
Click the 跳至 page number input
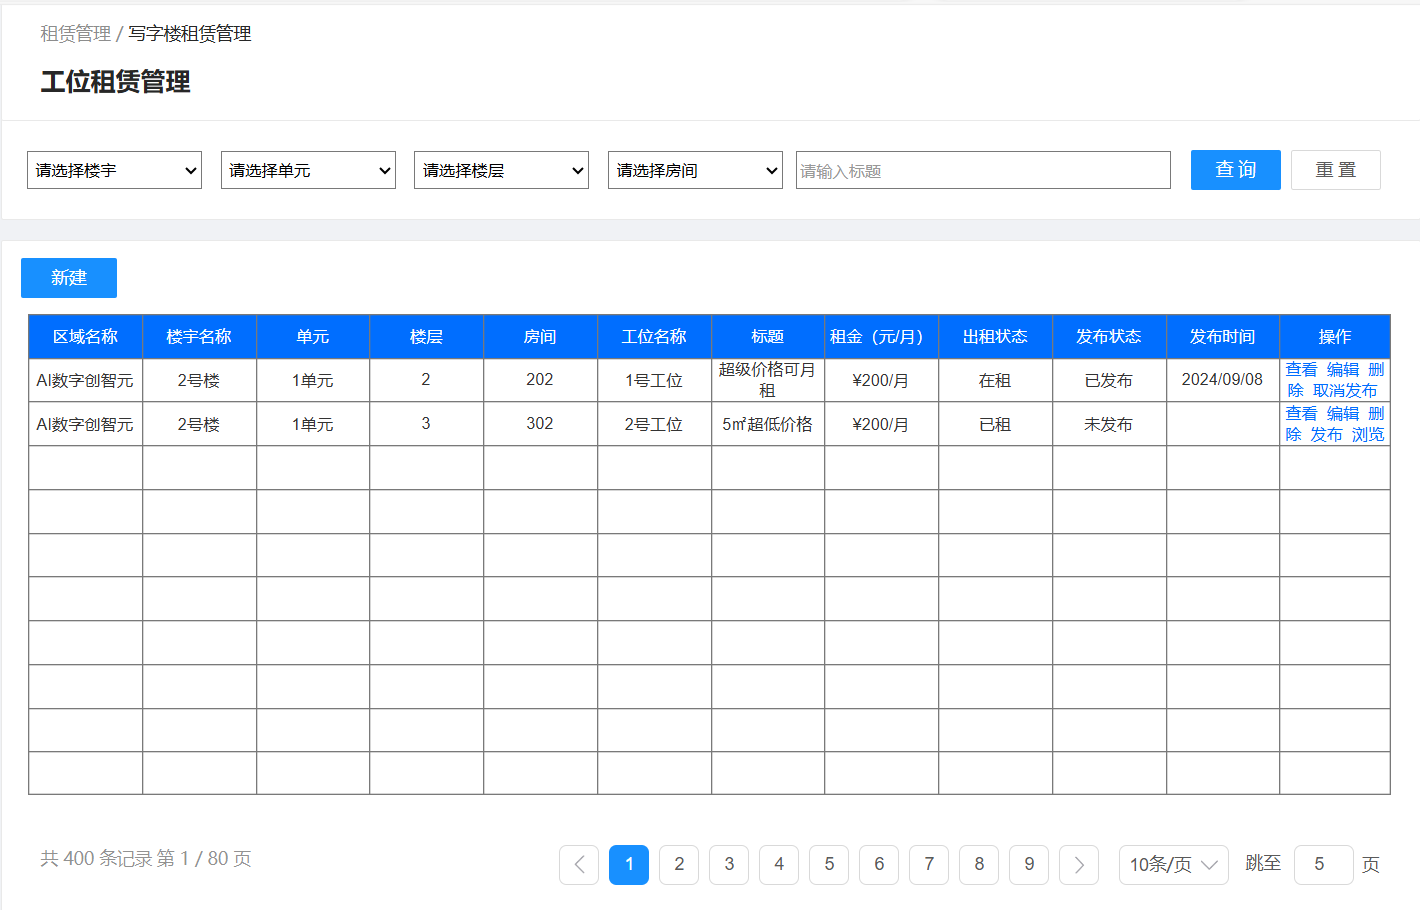click(1324, 865)
